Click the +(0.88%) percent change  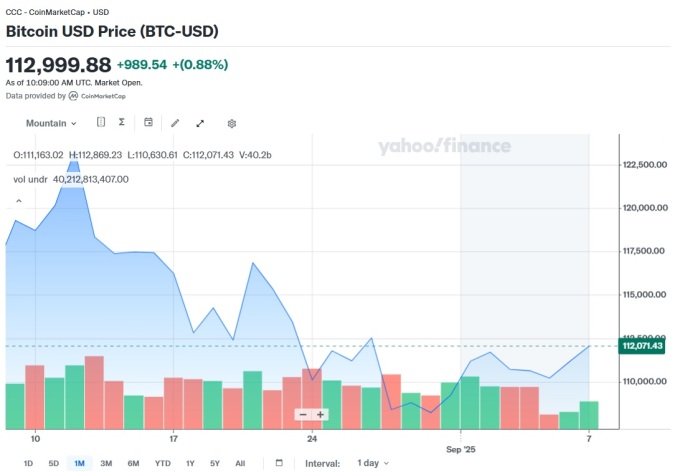coord(200,65)
